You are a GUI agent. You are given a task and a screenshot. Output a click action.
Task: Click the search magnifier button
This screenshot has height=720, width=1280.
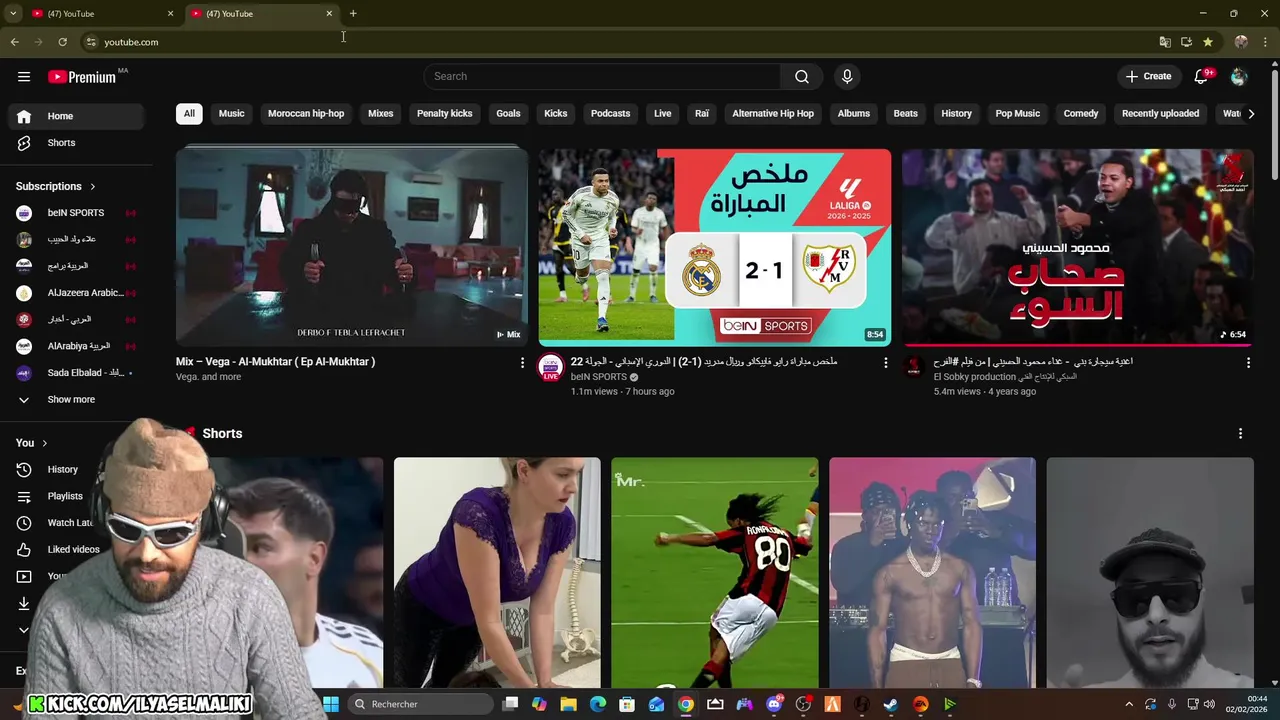pyautogui.click(x=802, y=76)
